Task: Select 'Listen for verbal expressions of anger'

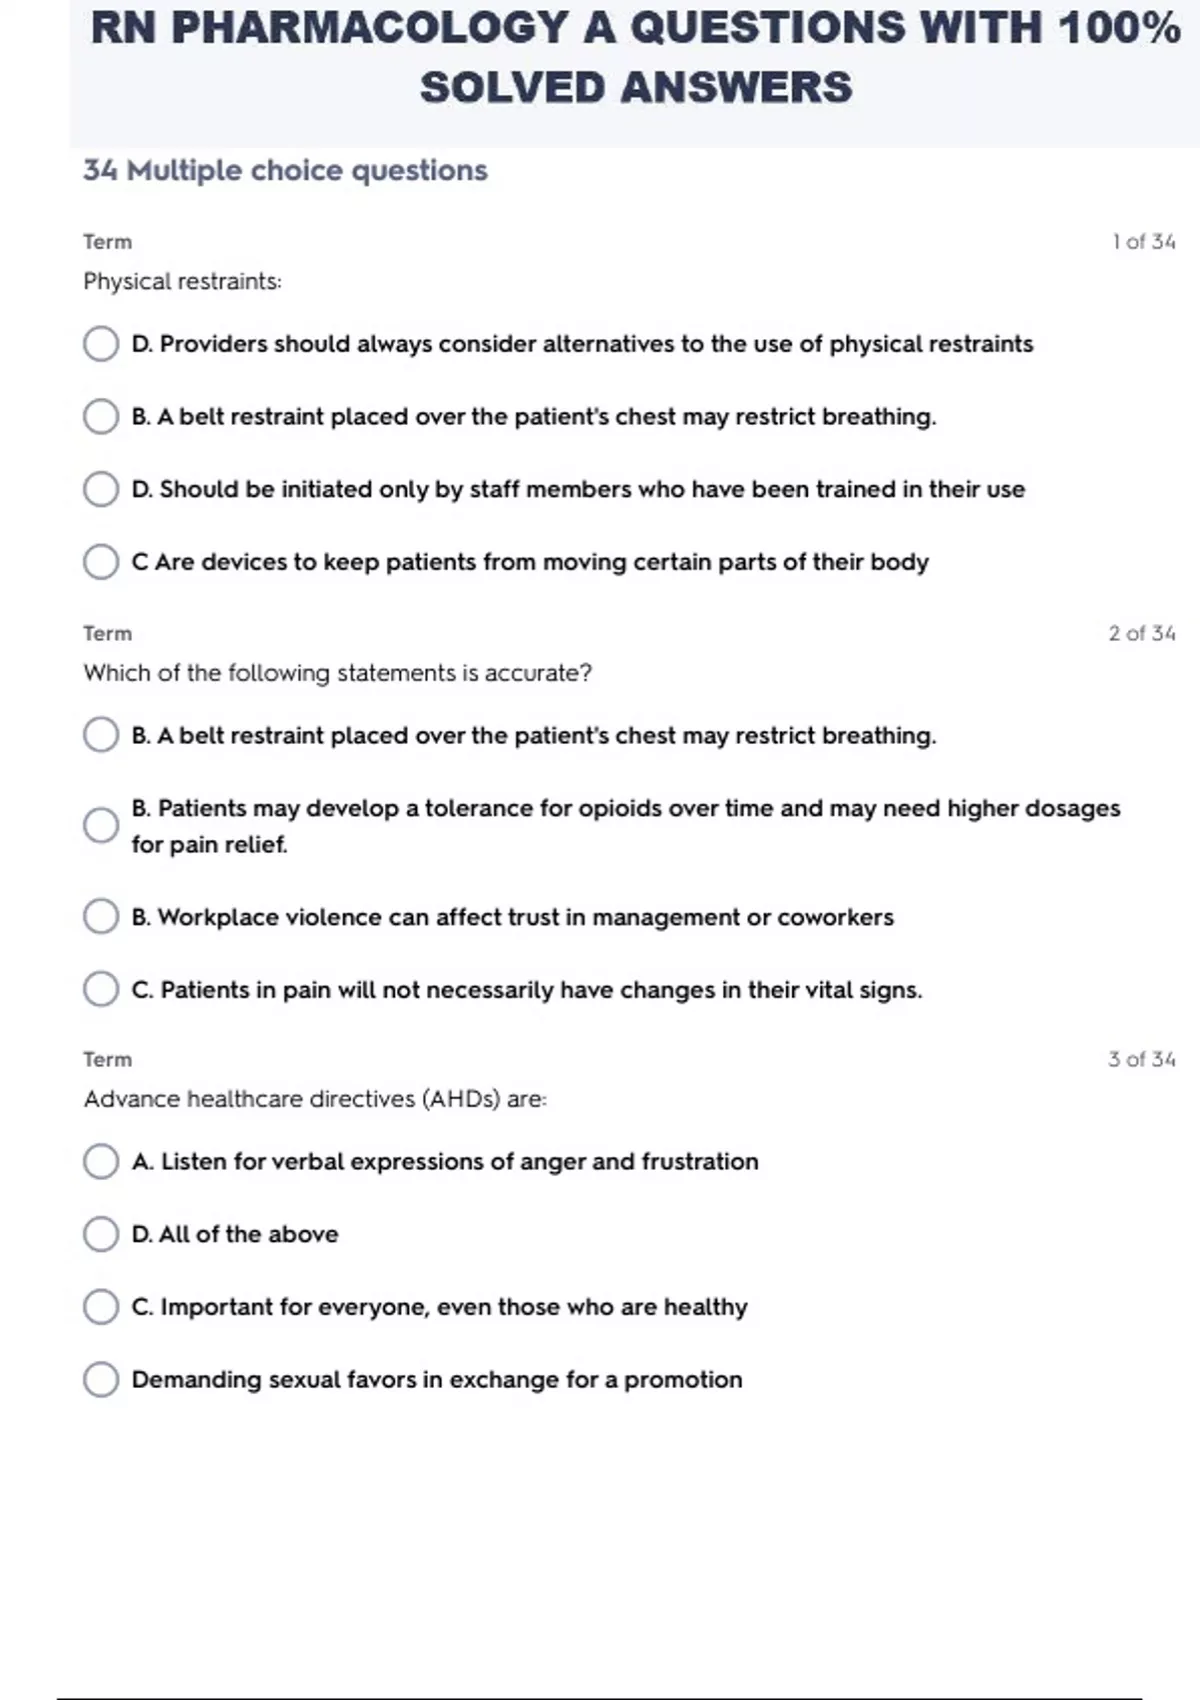Action: 100,1162
